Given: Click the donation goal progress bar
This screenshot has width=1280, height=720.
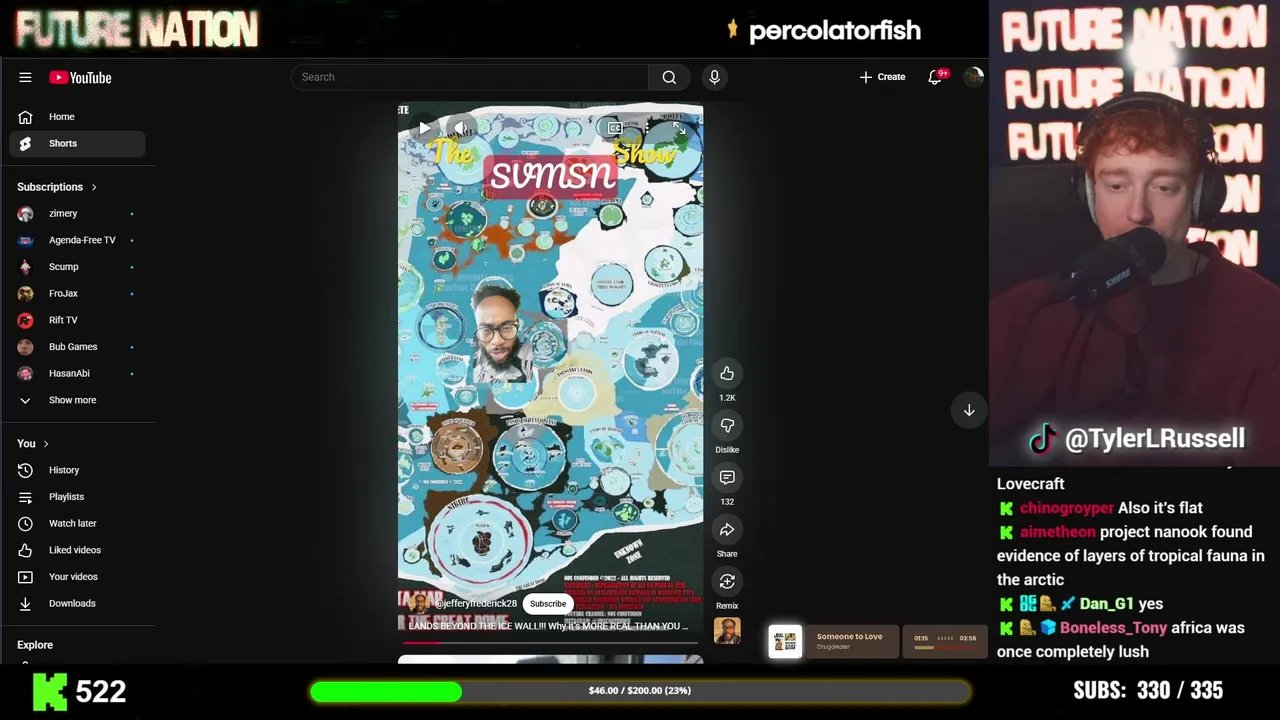Looking at the screenshot, I should (640, 690).
